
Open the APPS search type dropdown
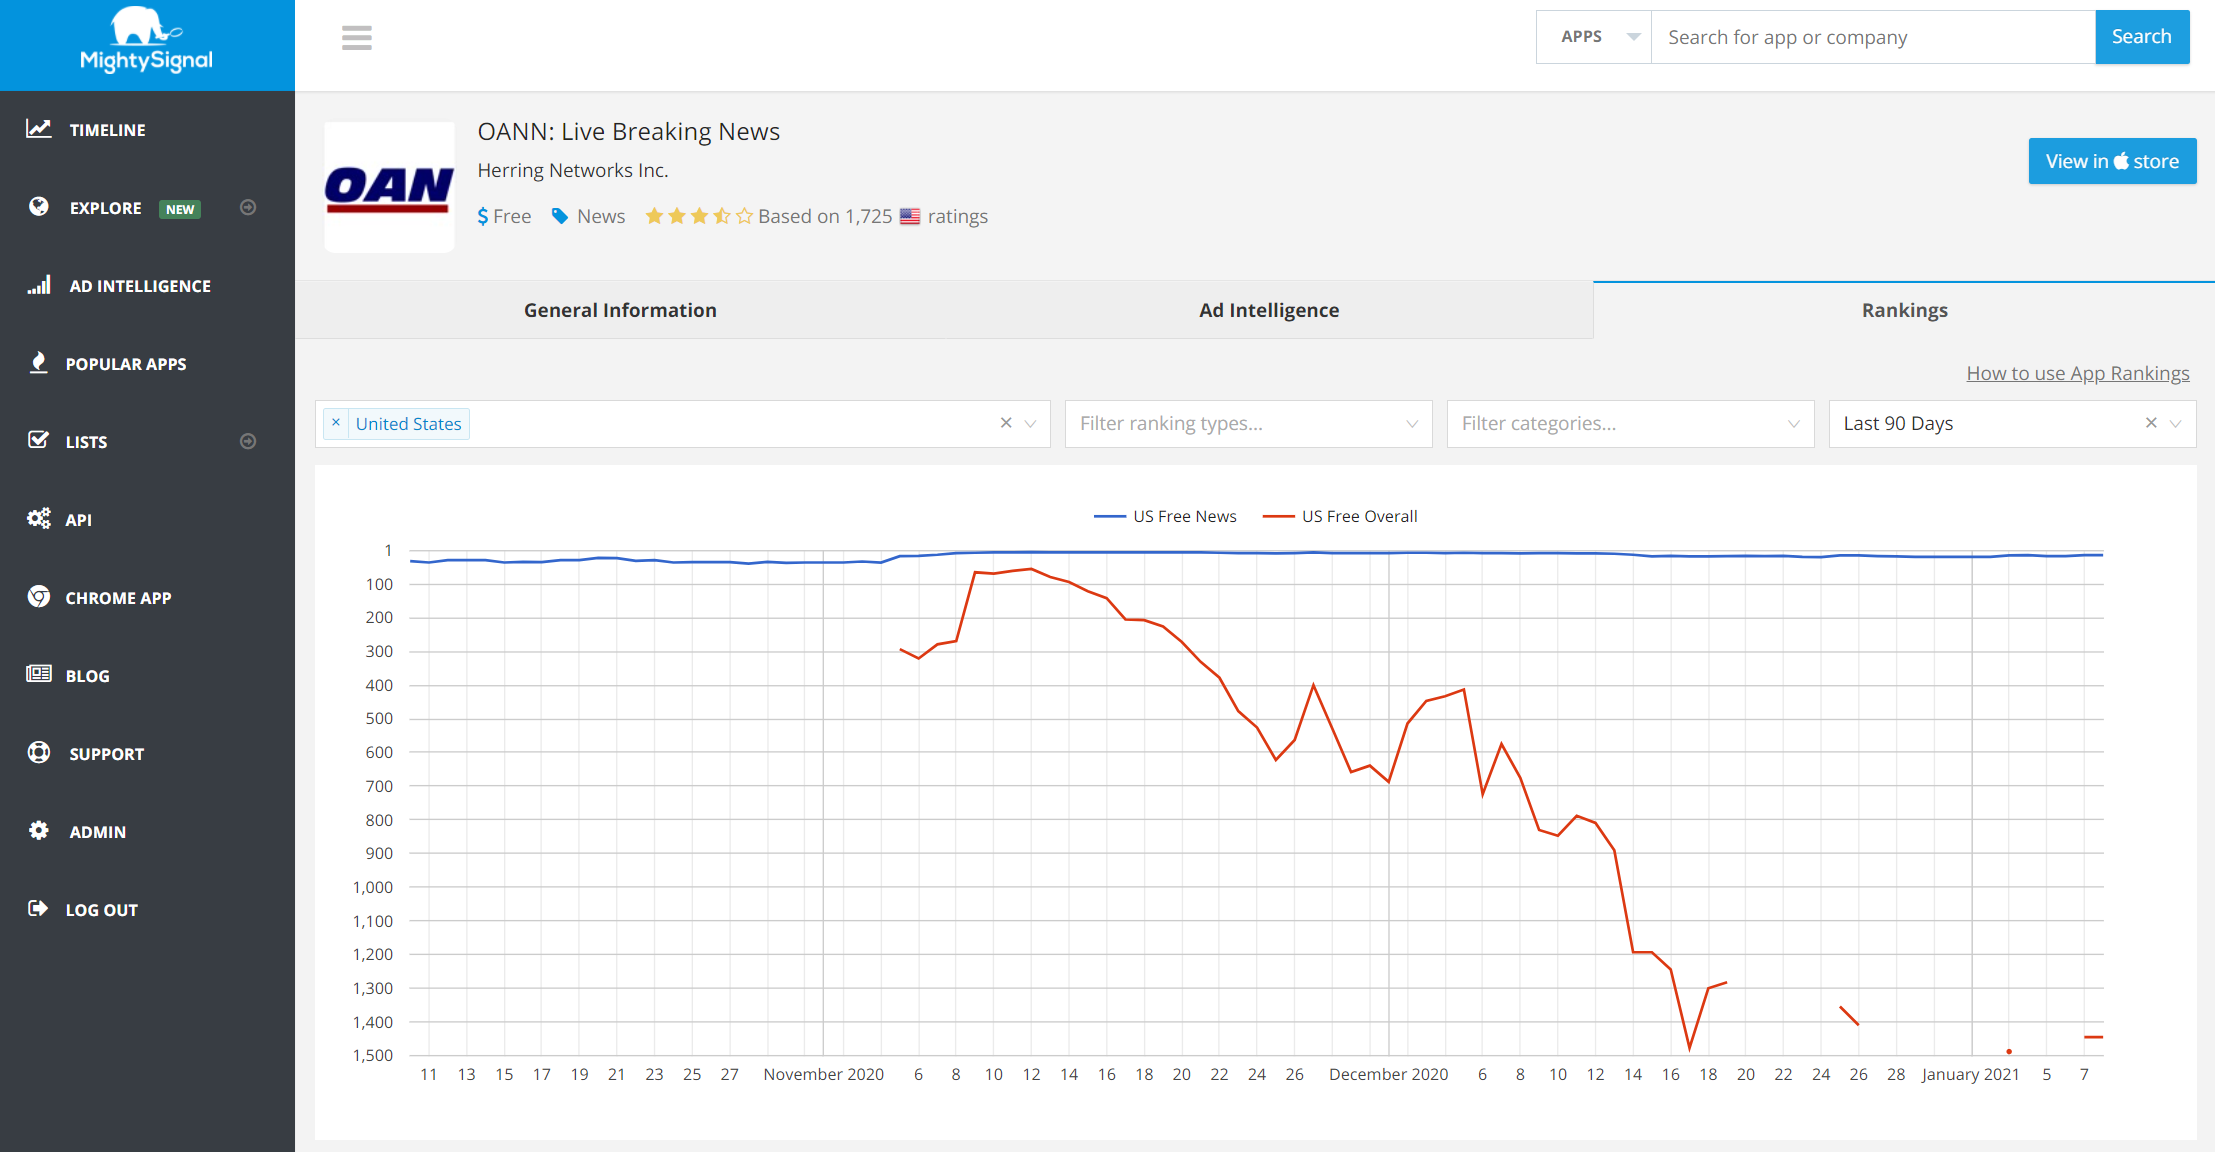coord(1594,37)
